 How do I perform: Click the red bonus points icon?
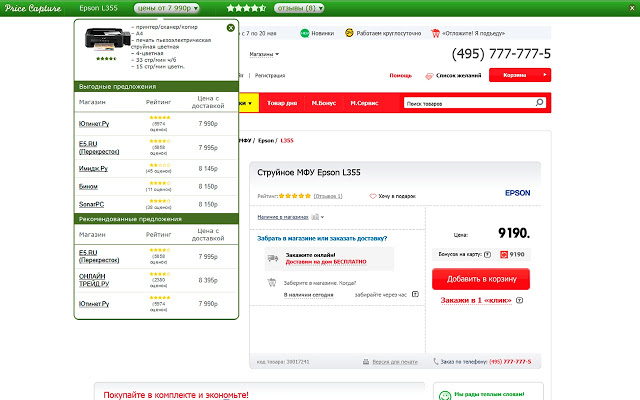pos(504,254)
